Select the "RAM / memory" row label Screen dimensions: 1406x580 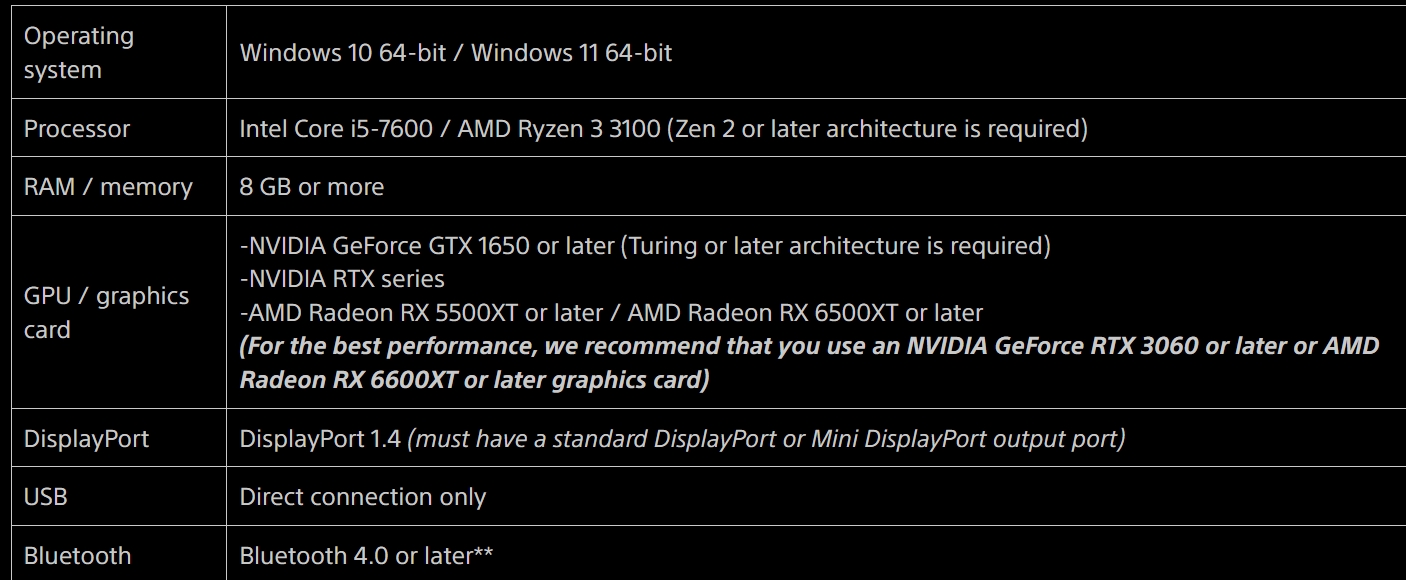(x=108, y=187)
